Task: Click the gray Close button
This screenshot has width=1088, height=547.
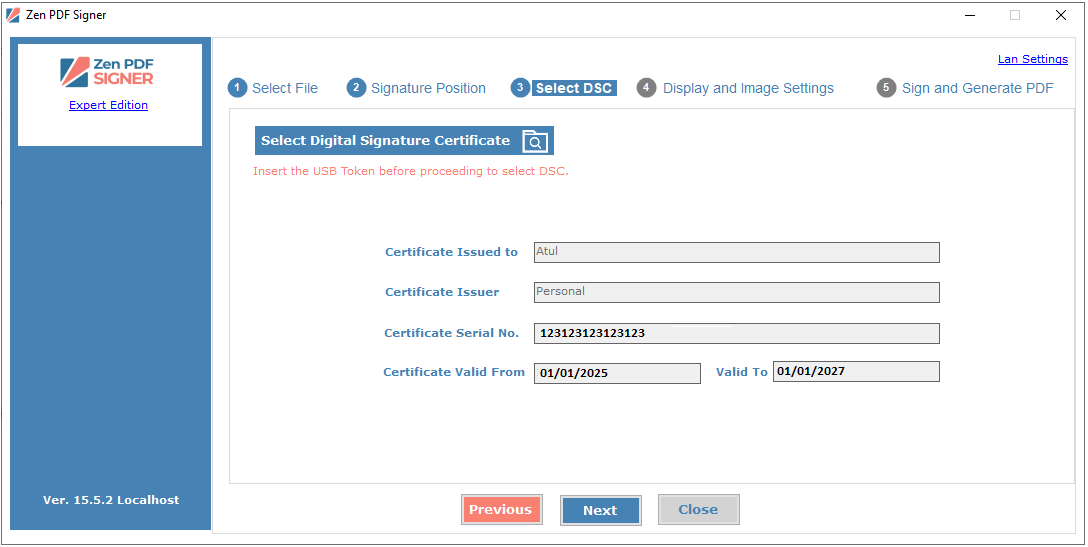Action: [x=698, y=510]
